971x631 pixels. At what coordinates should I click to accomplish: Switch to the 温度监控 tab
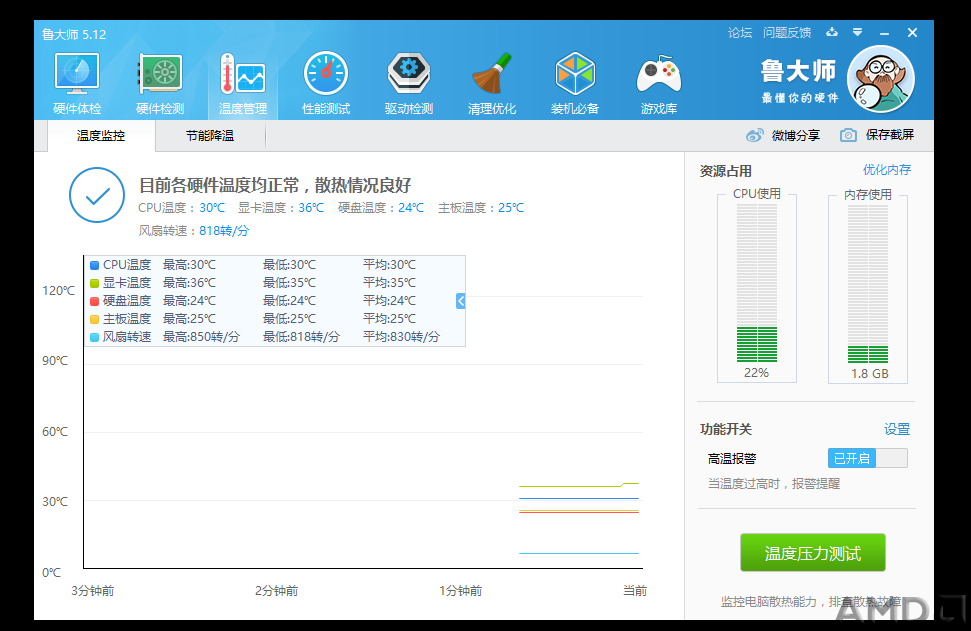point(101,136)
